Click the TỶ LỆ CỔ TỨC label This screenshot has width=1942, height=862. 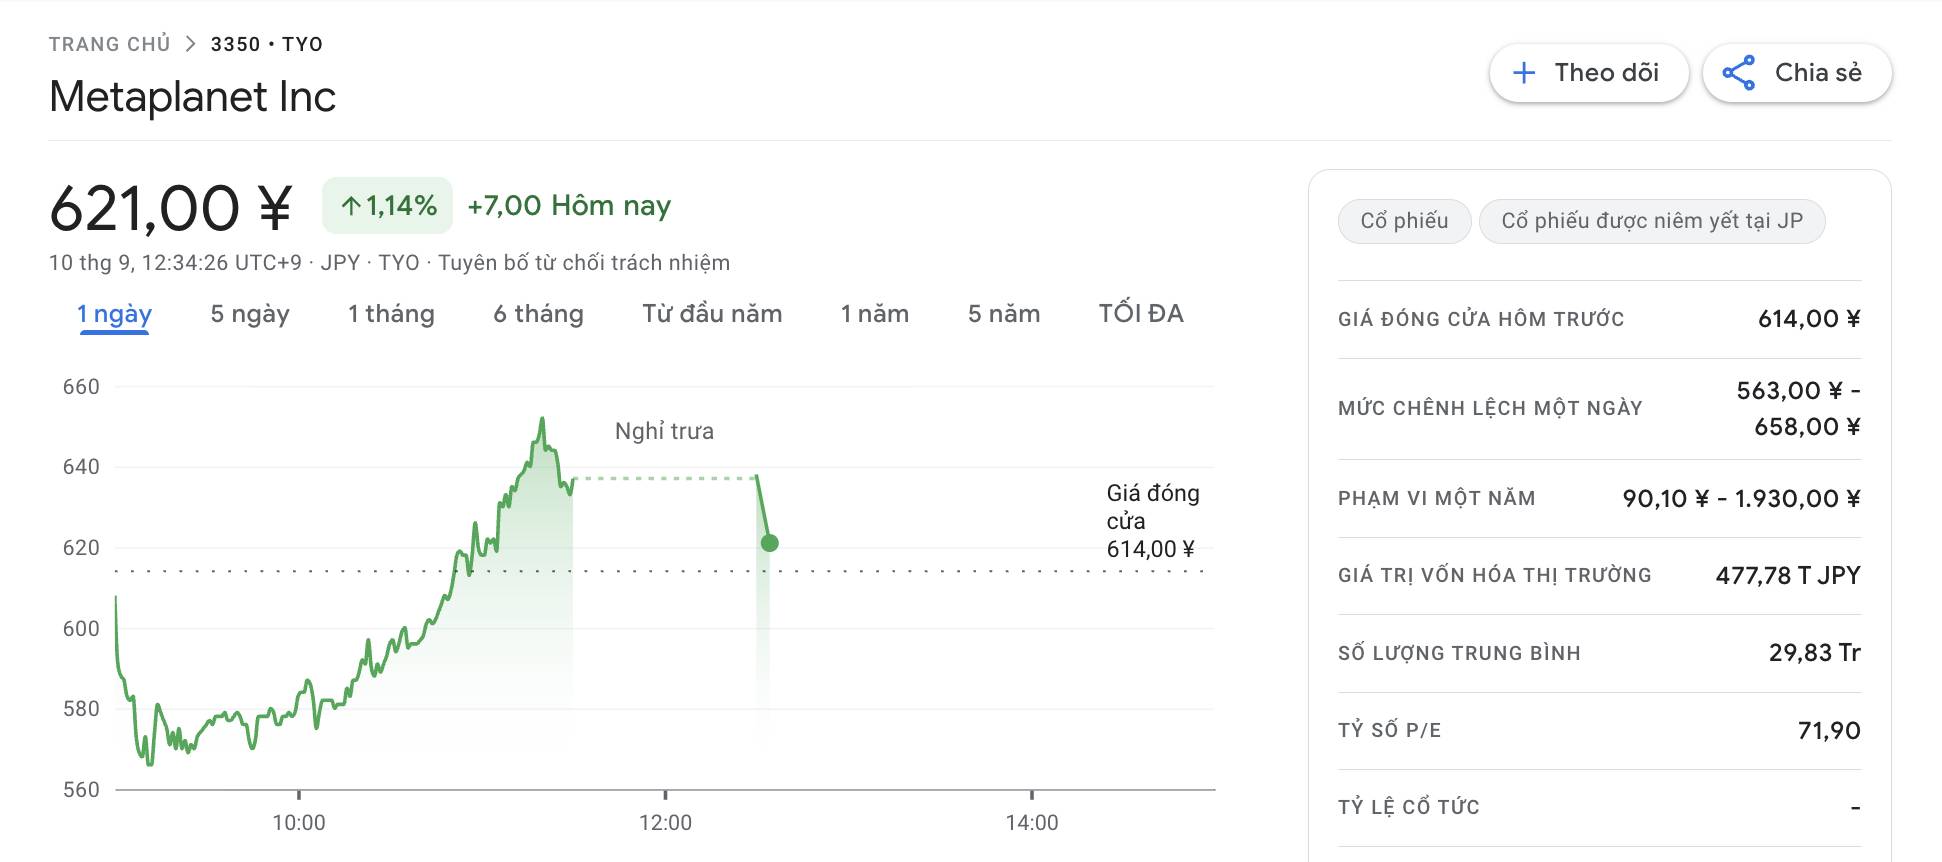(1409, 807)
